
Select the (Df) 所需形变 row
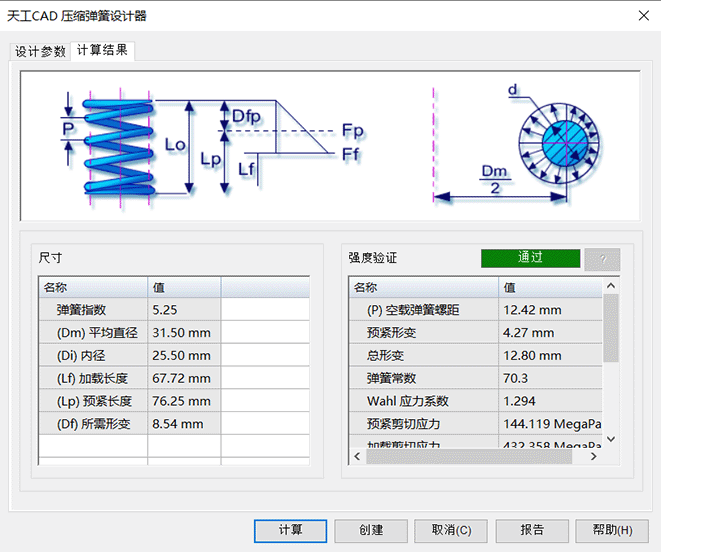coord(174,424)
